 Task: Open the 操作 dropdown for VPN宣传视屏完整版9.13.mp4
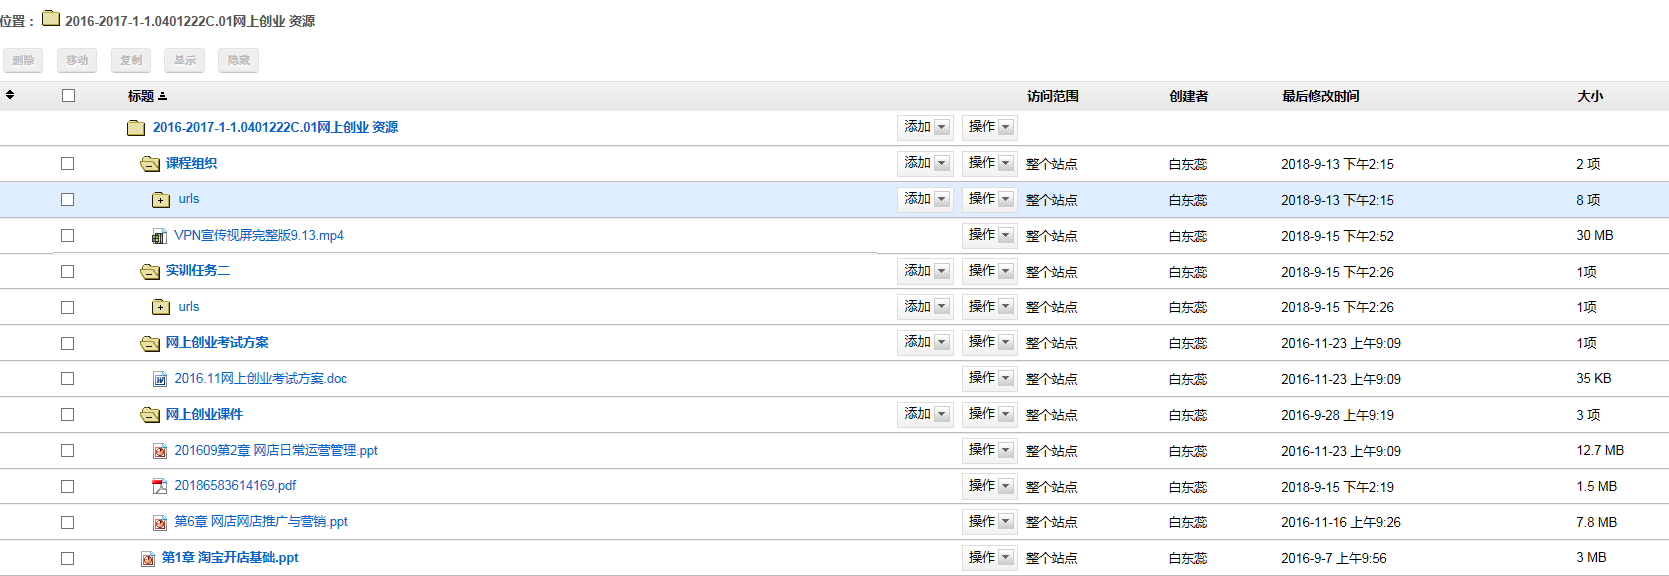[989, 236]
